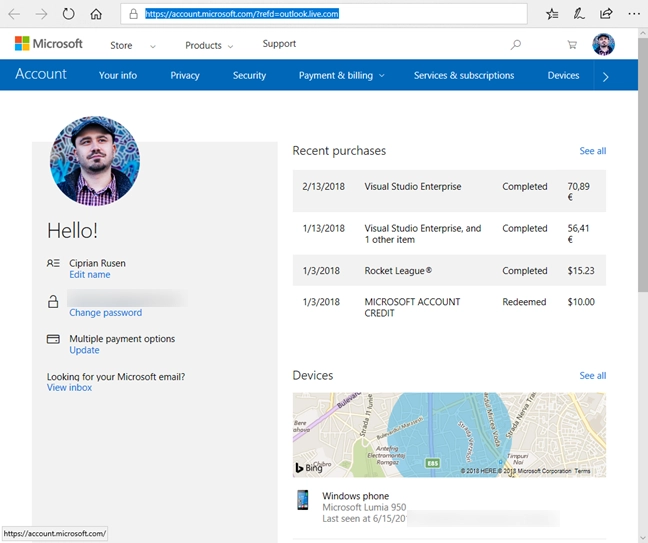
Task: Select the MICROSOFT ACCOUNT CREDIT row
Action: tap(449, 307)
